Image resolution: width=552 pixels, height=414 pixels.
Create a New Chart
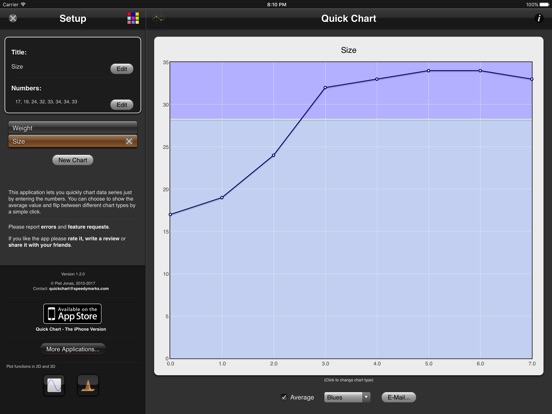73,160
